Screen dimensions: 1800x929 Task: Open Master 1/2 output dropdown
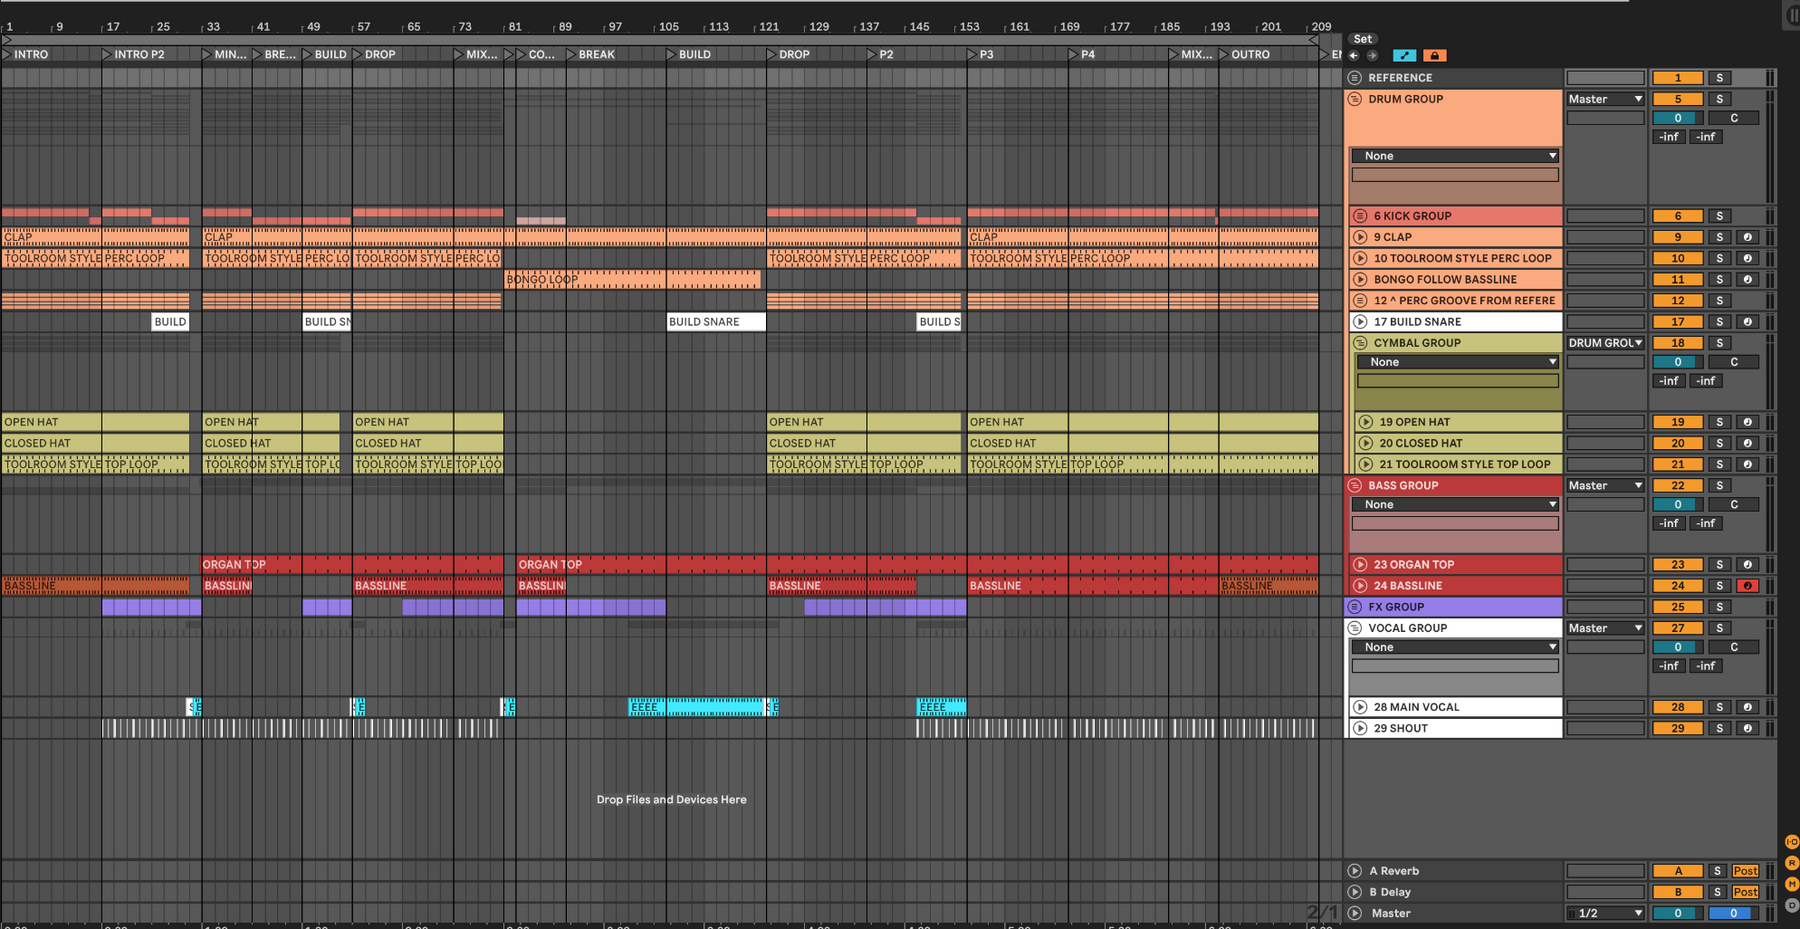1605,913
